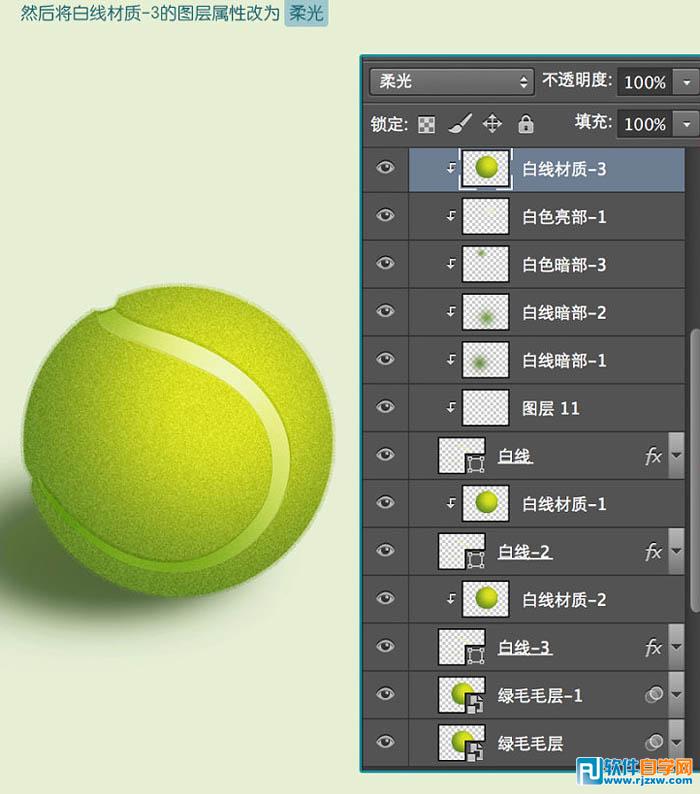This screenshot has width=700, height=794.
Task: Expand effects list of 白线-3 layer
Action: pos(676,646)
